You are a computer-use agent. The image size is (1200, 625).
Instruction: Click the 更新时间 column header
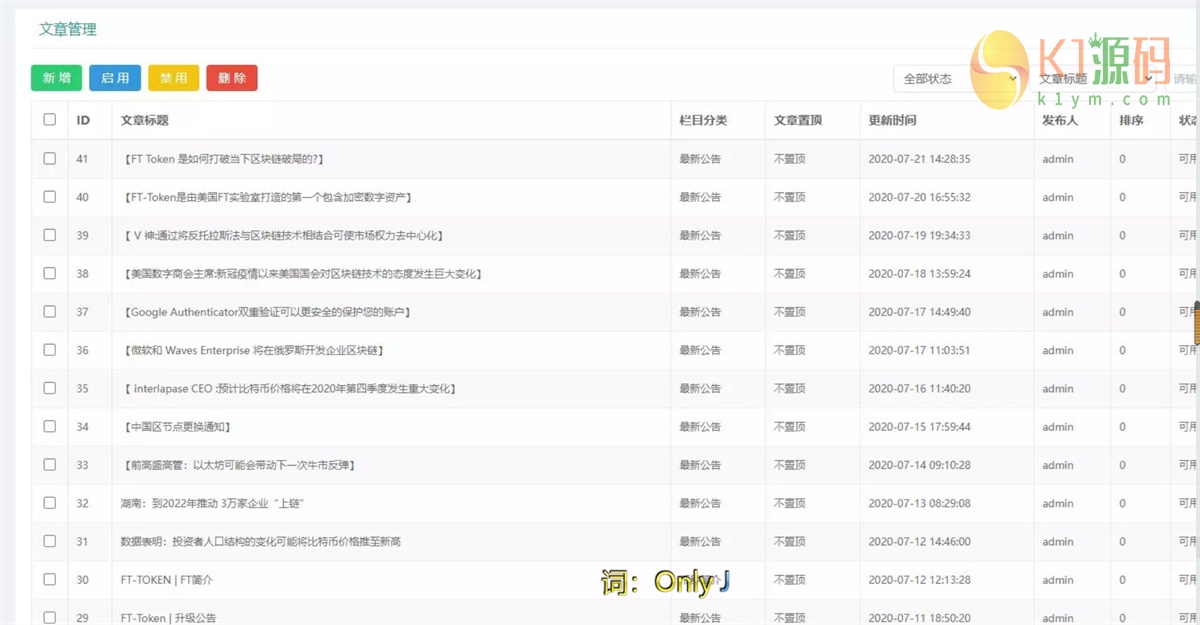[892, 120]
